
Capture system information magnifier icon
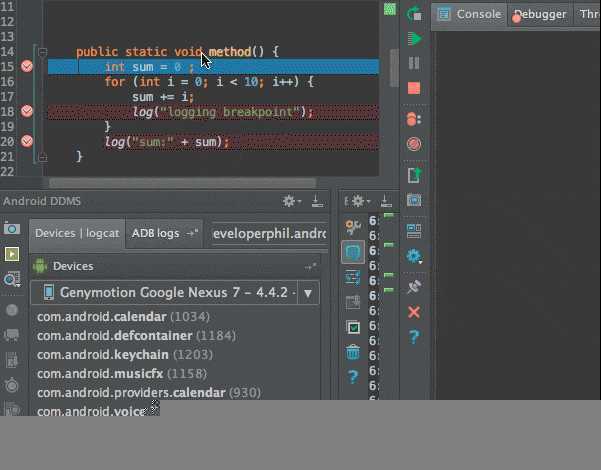coord(12,279)
